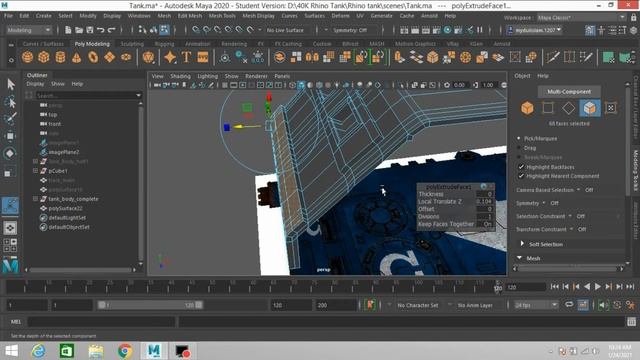Open Maya from Windows taskbar
This screenshot has width=640, height=360.
pos(154,351)
